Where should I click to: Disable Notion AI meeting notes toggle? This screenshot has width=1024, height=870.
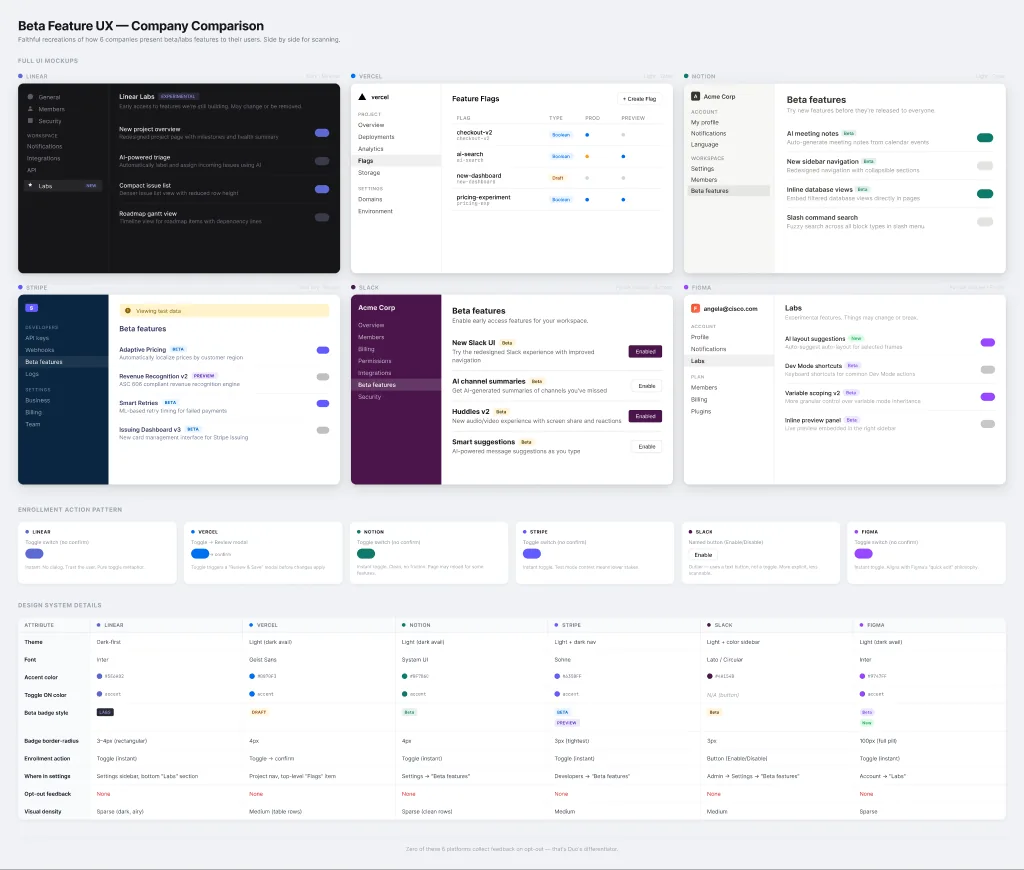pos(985,137)
